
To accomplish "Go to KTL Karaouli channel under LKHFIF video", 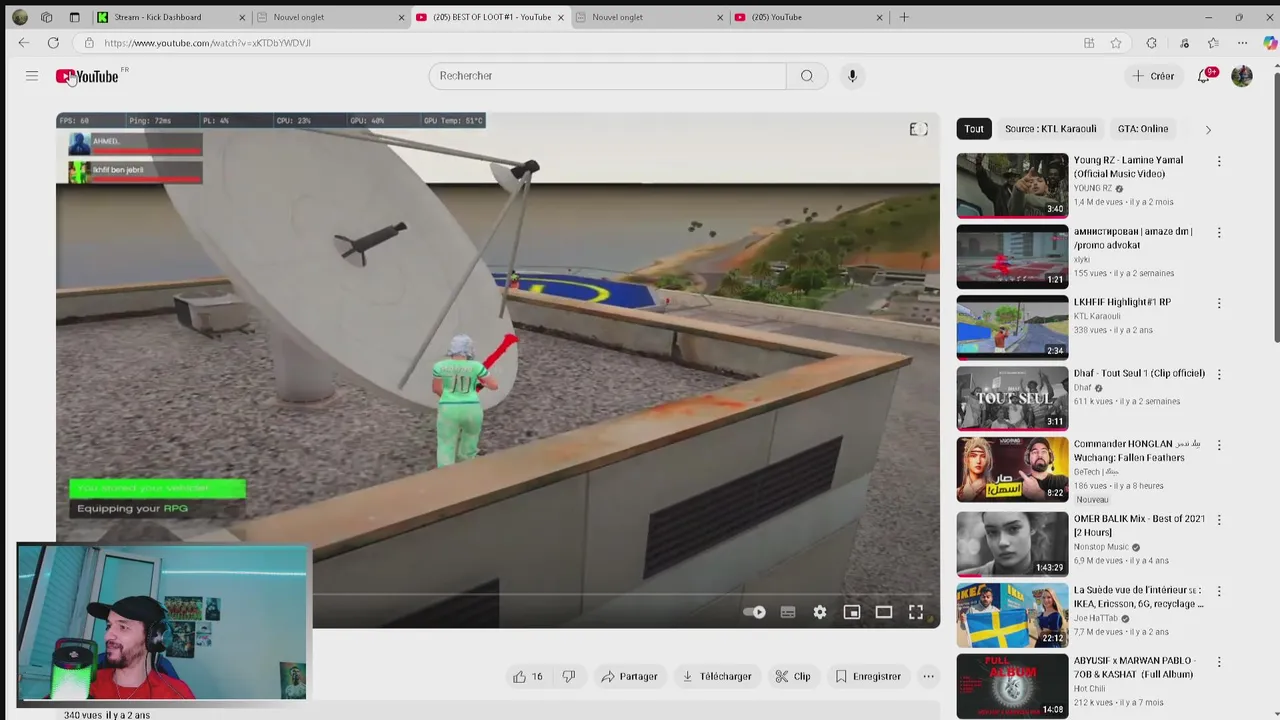I will click(x=1097, y=316).
